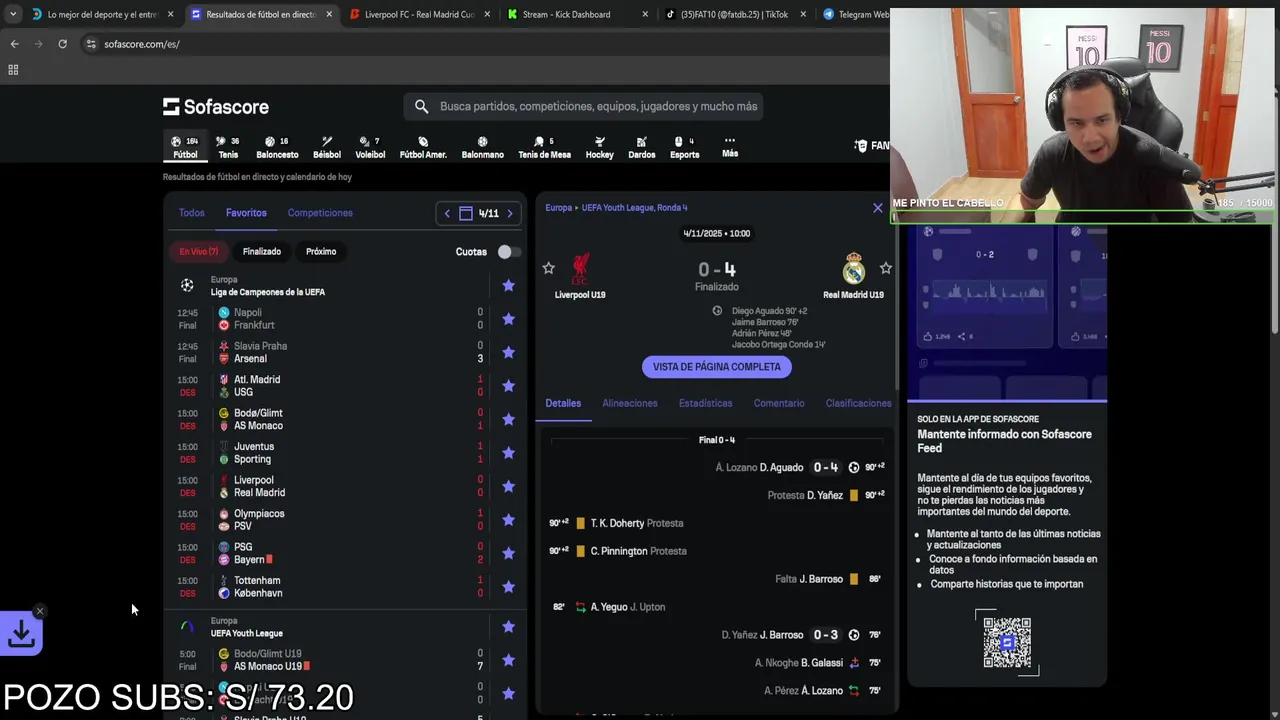Open the Detalles match tab
This screenshot has height=720, width=1280.
pyautogui.click(x=563, y=403)
